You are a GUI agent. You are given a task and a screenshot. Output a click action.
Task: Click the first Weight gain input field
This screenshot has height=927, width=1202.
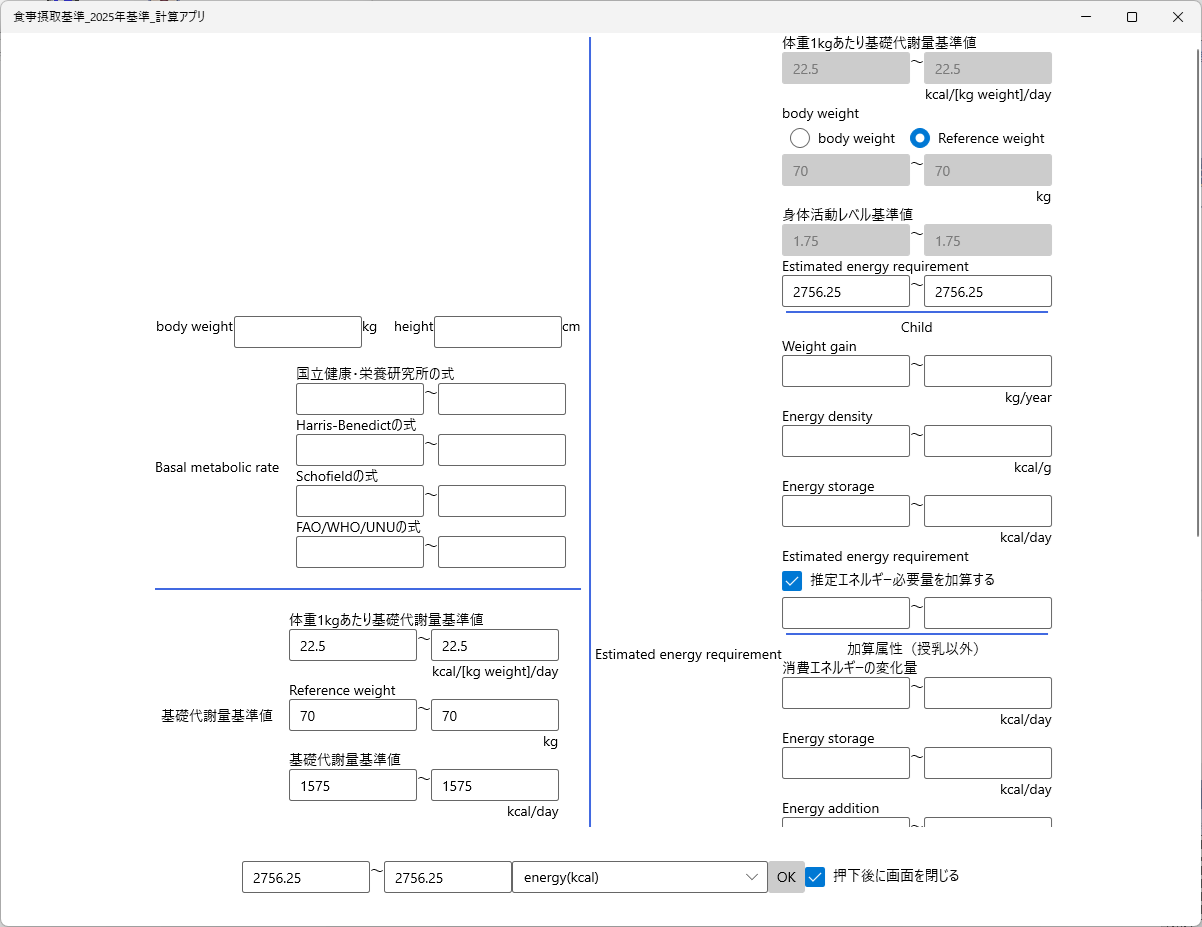pos(846,371)
